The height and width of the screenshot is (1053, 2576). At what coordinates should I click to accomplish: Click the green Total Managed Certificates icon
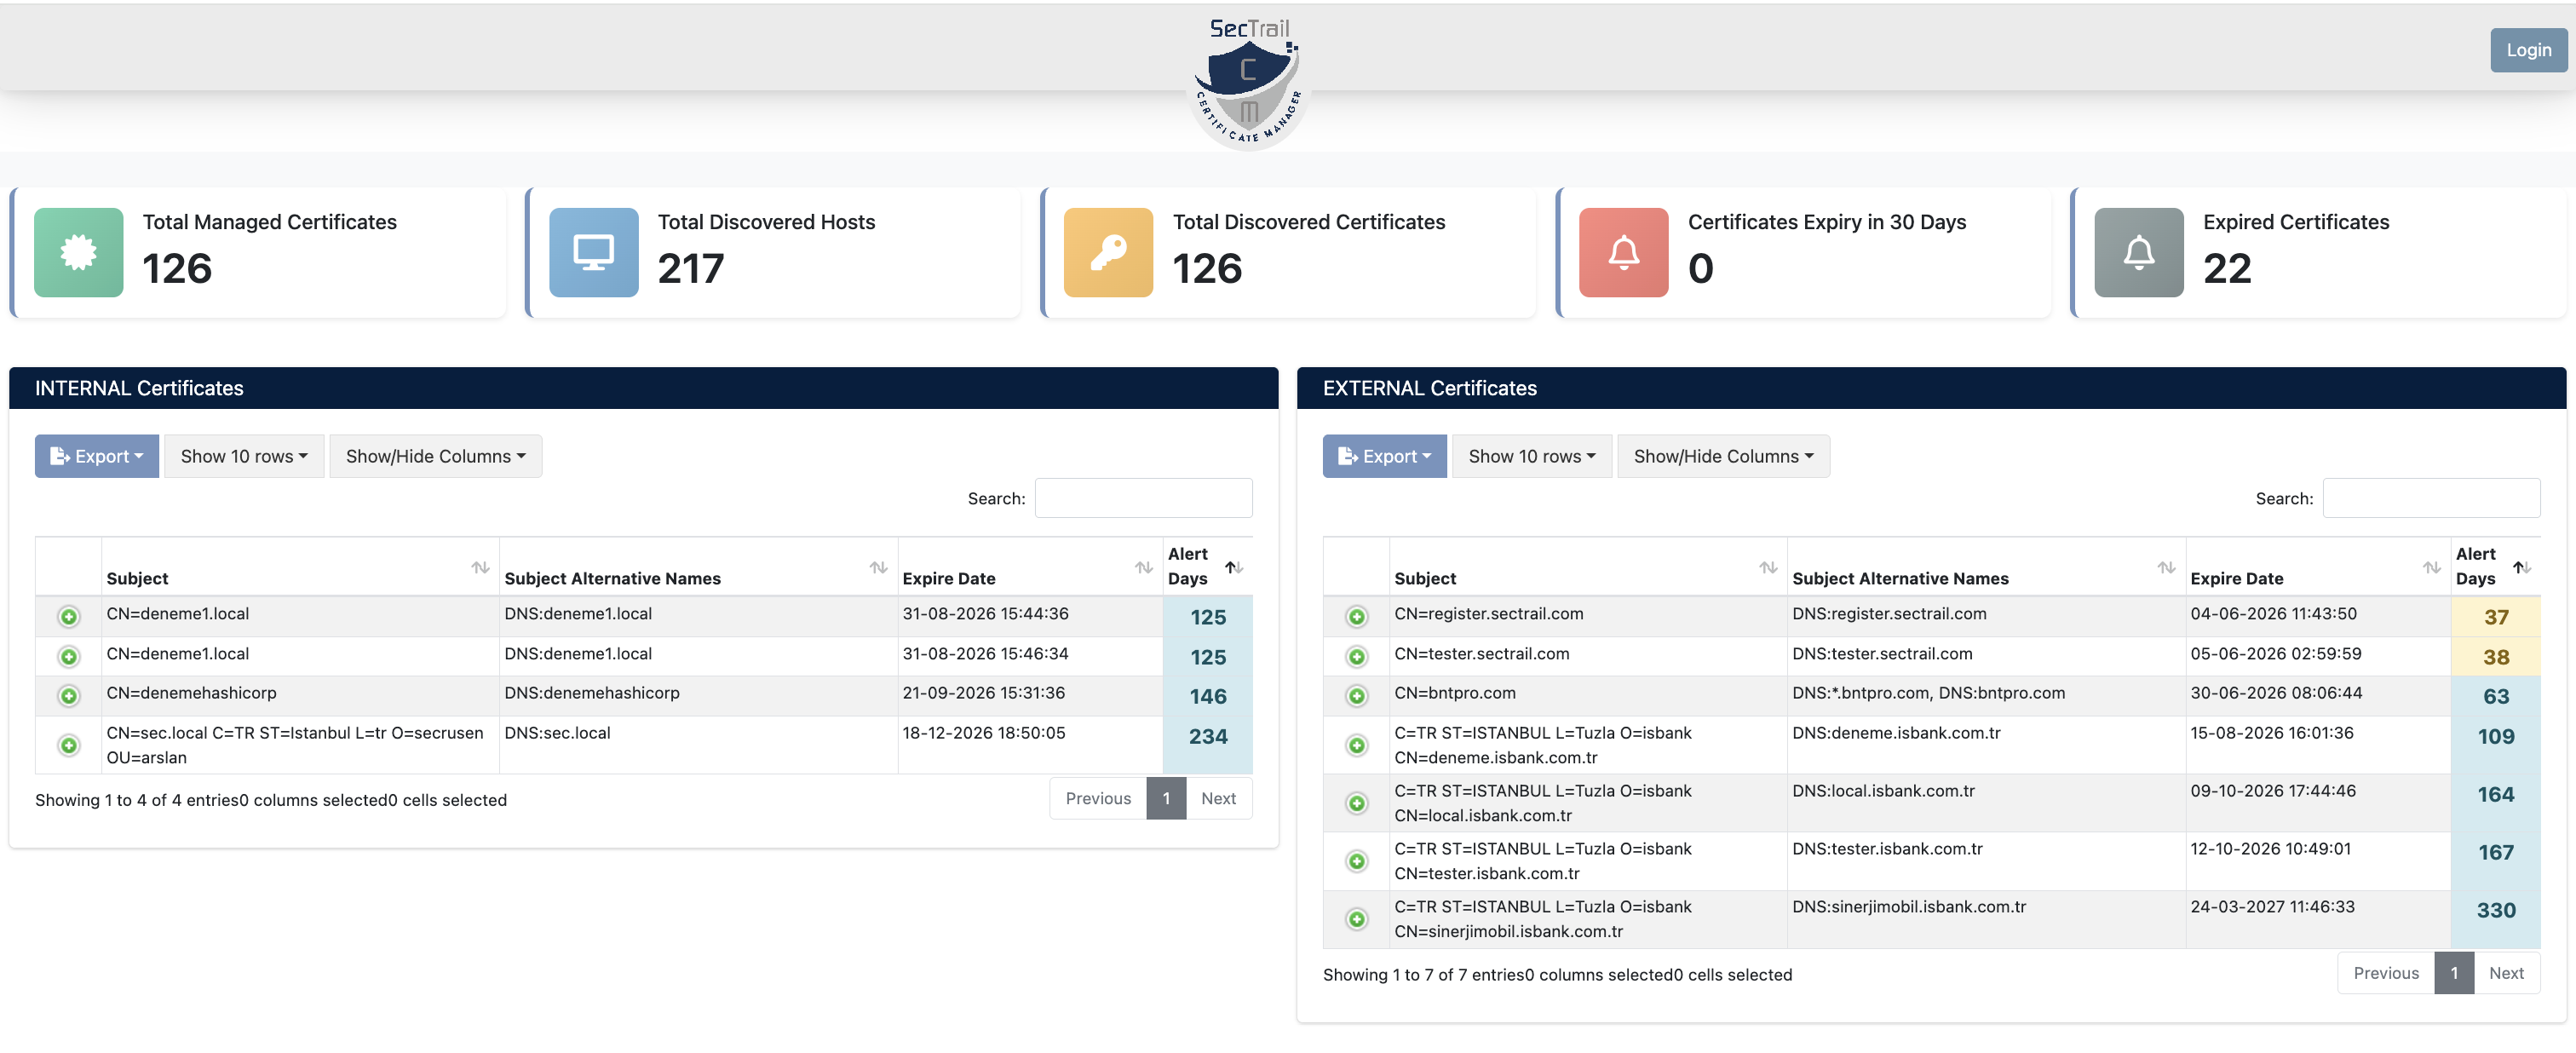[78, 252]
